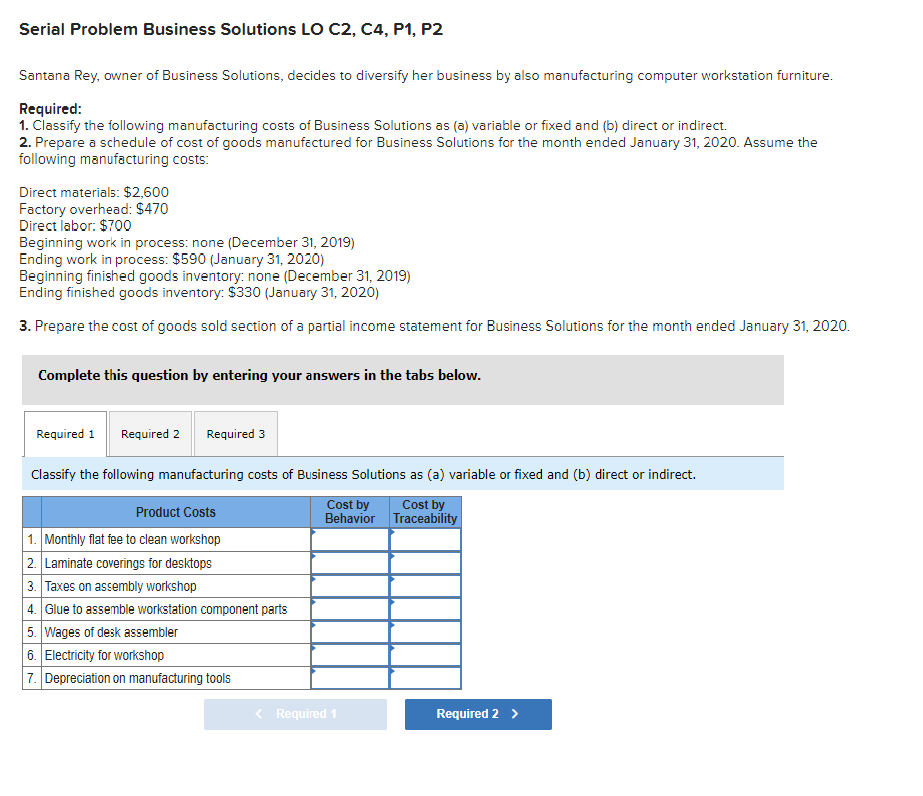This screenshot has height=796, width=923.
Task: Click the 'Electricity for workshop' row label
Action: pos(104,655)
